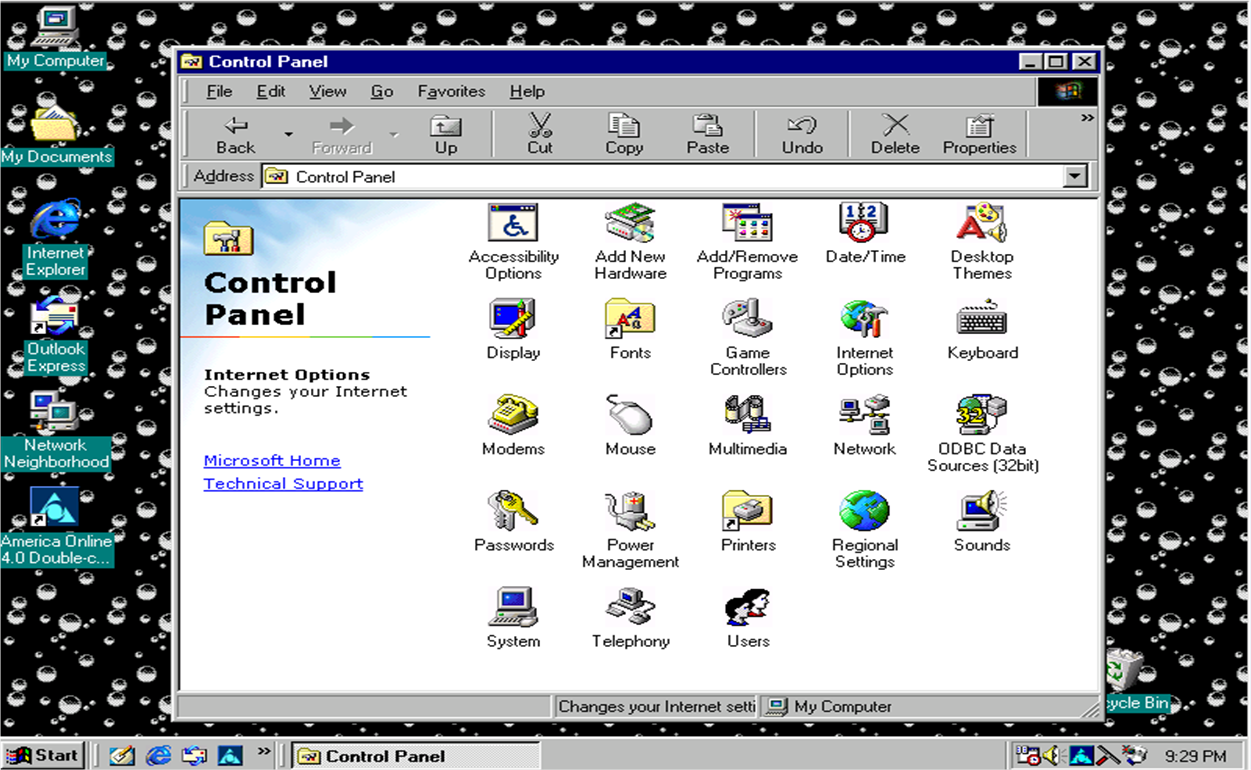Open ODBC Data Sources (32bit) icon

click(981, 415)
